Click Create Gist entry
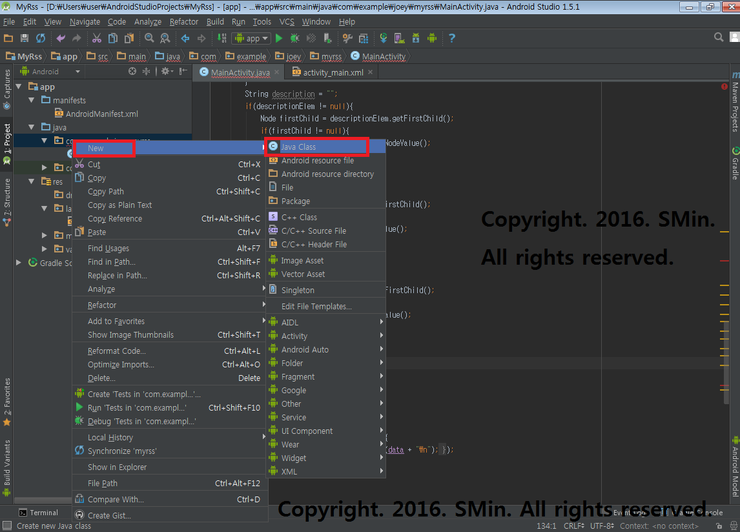740x532 pixels. pos(169,515)
